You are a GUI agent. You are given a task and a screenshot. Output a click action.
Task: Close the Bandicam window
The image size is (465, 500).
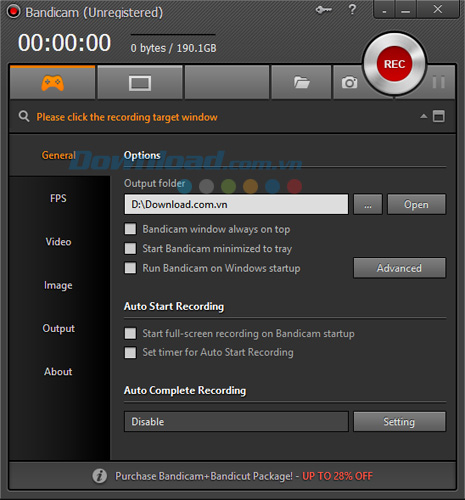click(x=438, y=9)
